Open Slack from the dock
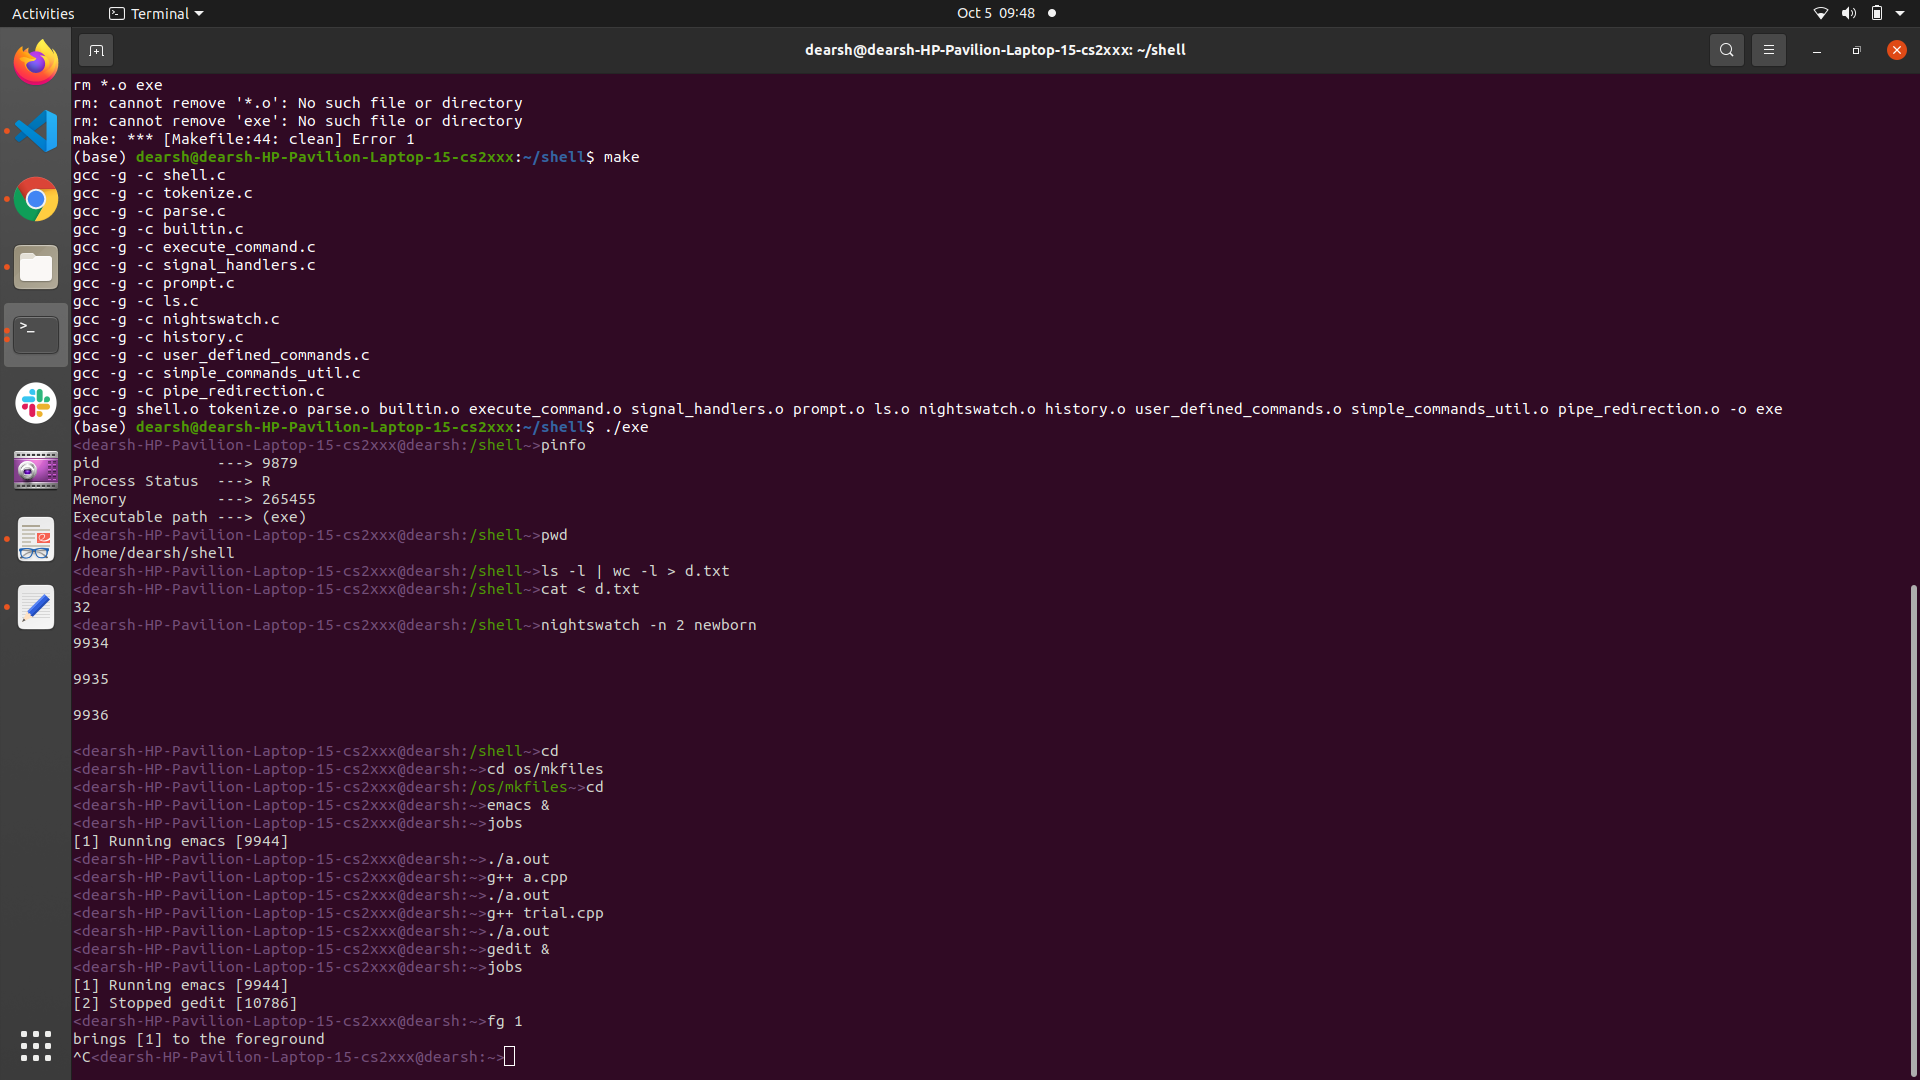 tap(36, 403)
